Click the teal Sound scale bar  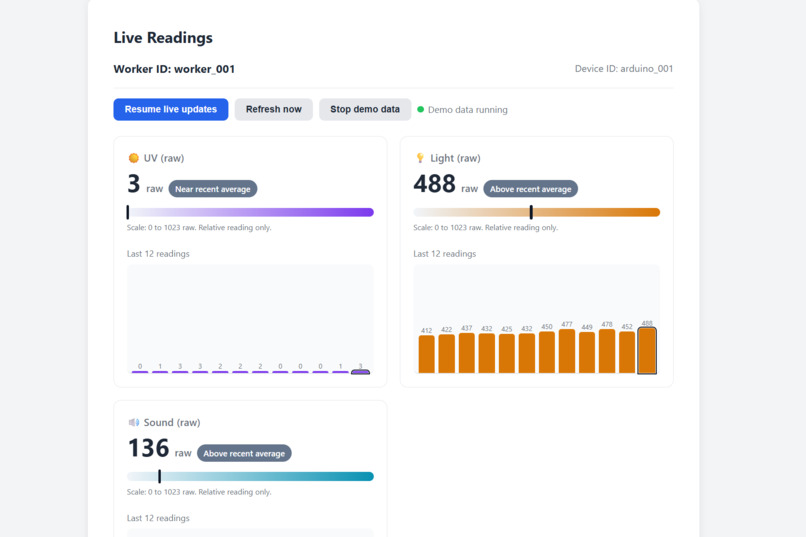pyautogui.click(x=250, y=476)
